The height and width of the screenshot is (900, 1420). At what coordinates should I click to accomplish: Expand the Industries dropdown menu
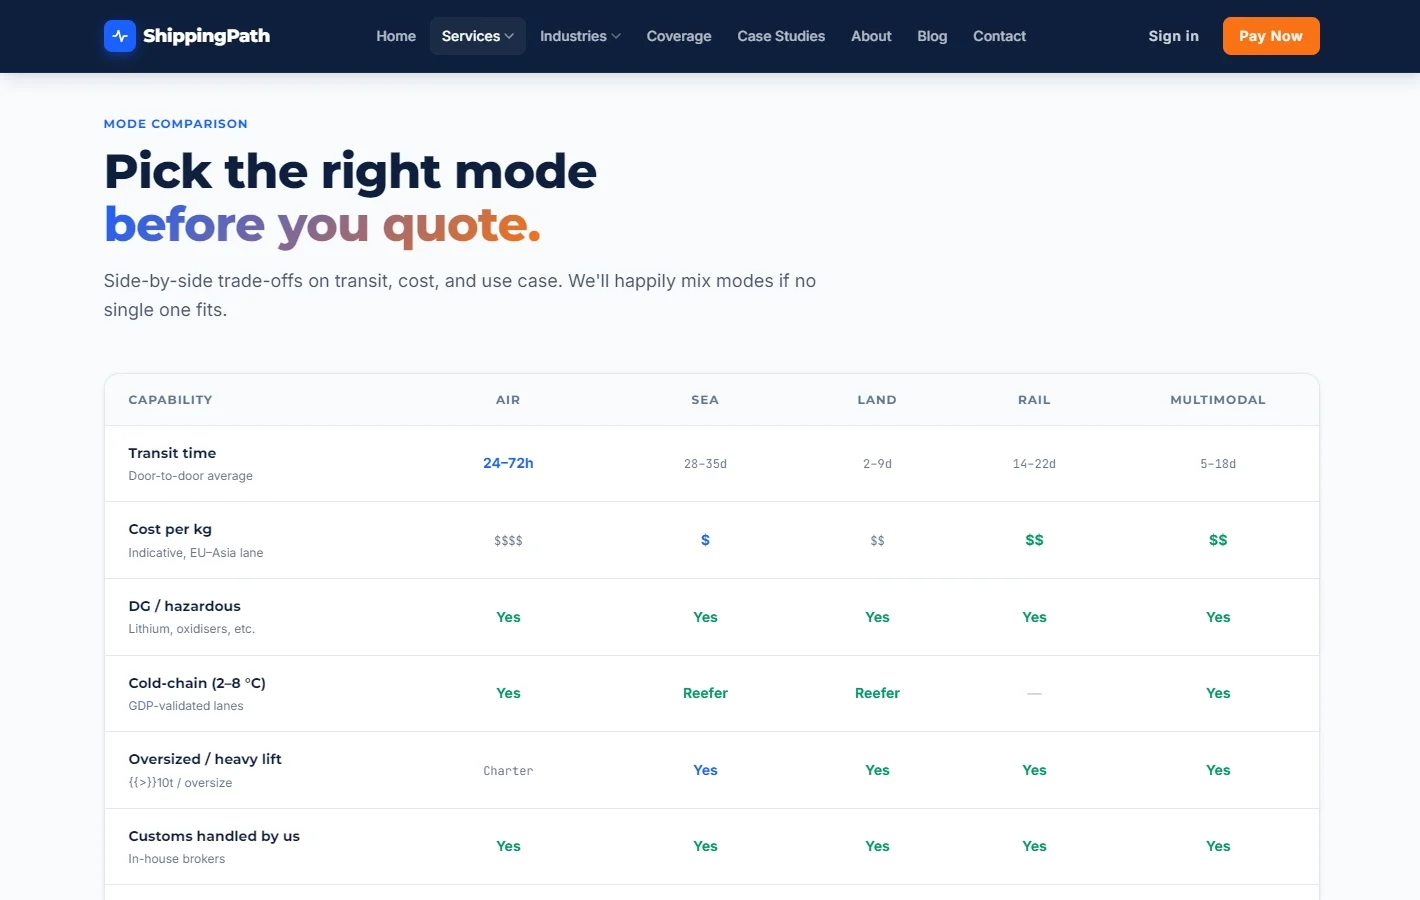(x=580, y=36)
